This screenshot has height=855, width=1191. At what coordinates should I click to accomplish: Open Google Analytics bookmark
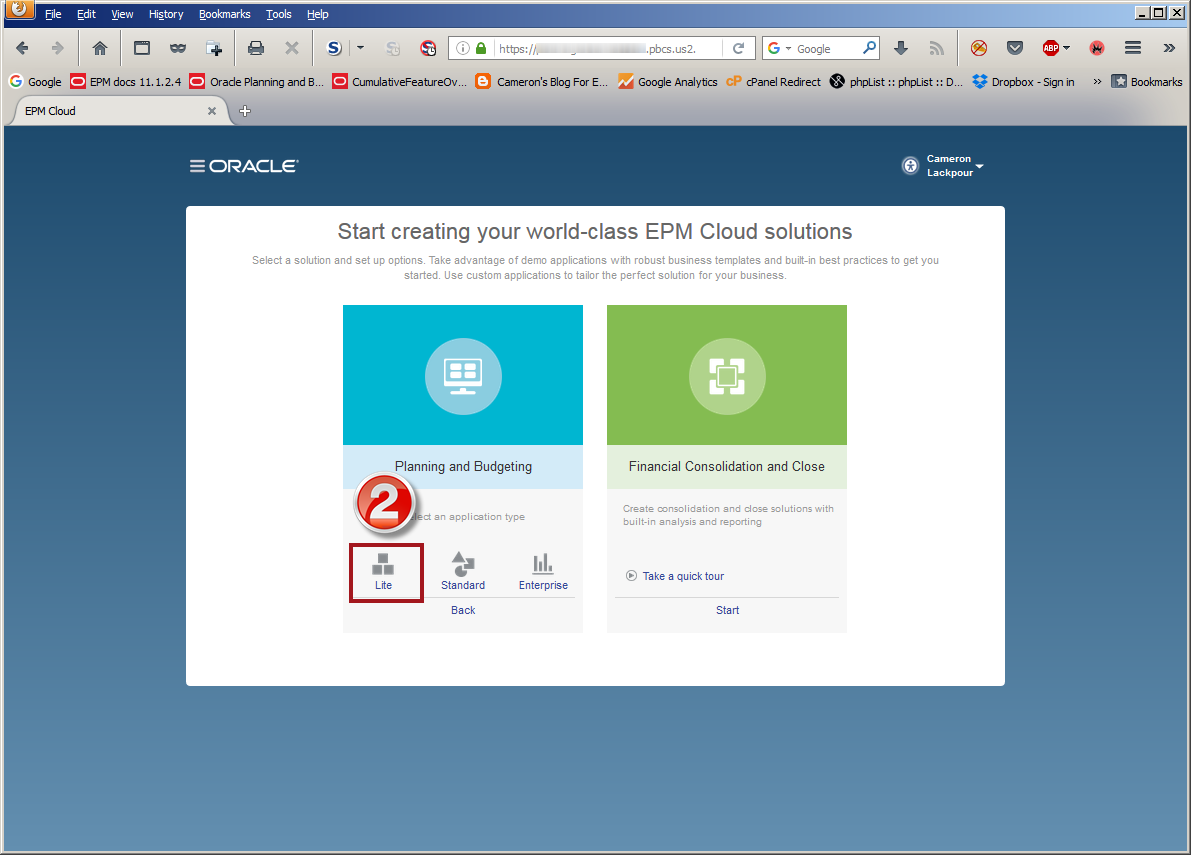[668, 81]
